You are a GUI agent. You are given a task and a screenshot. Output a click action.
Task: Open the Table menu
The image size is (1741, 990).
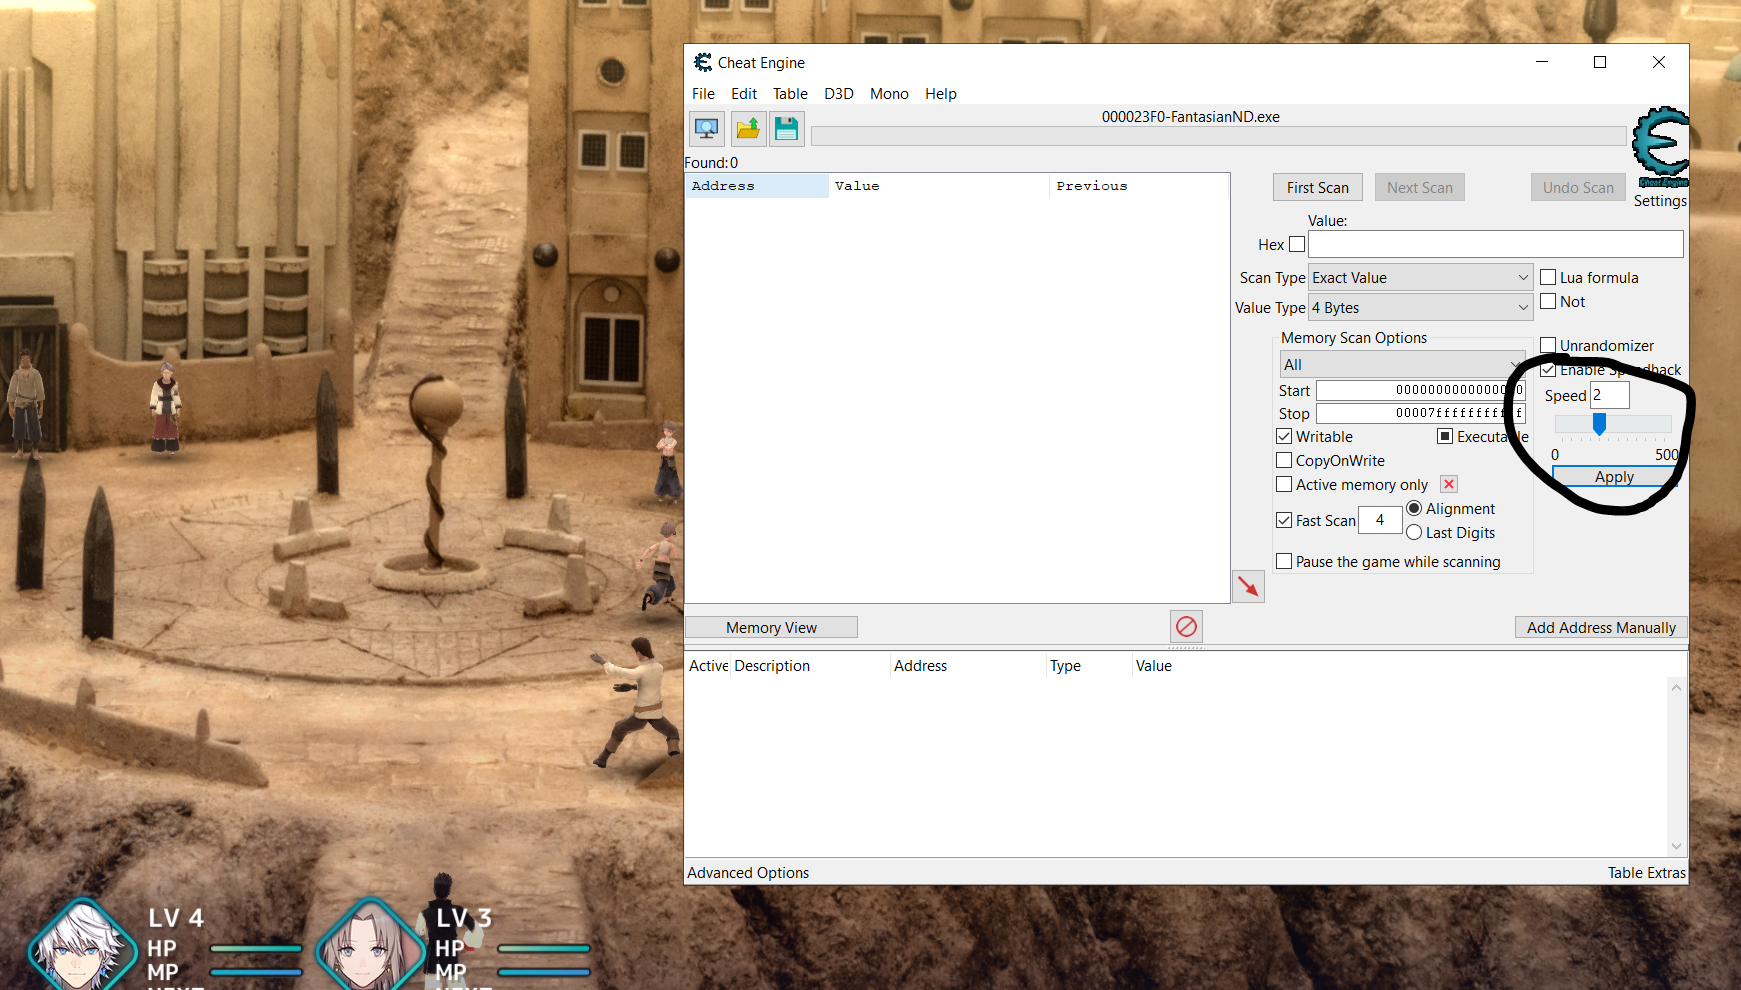pyautogui.click(x=790, y=93)
